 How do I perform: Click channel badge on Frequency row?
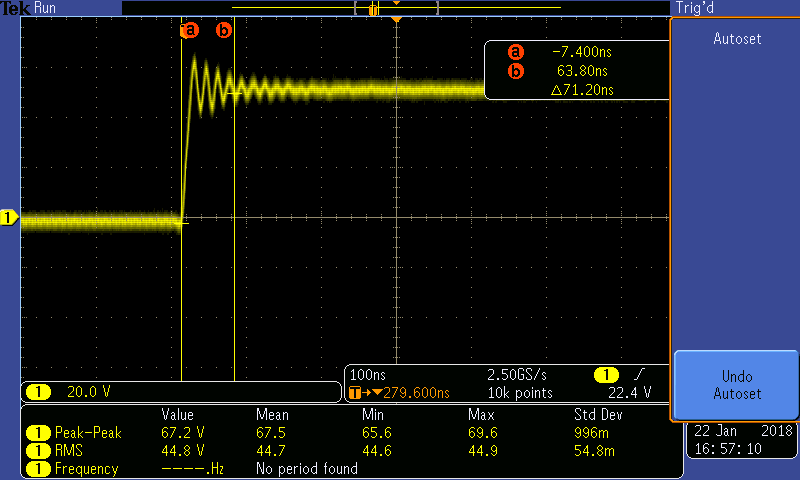point(38,469)
